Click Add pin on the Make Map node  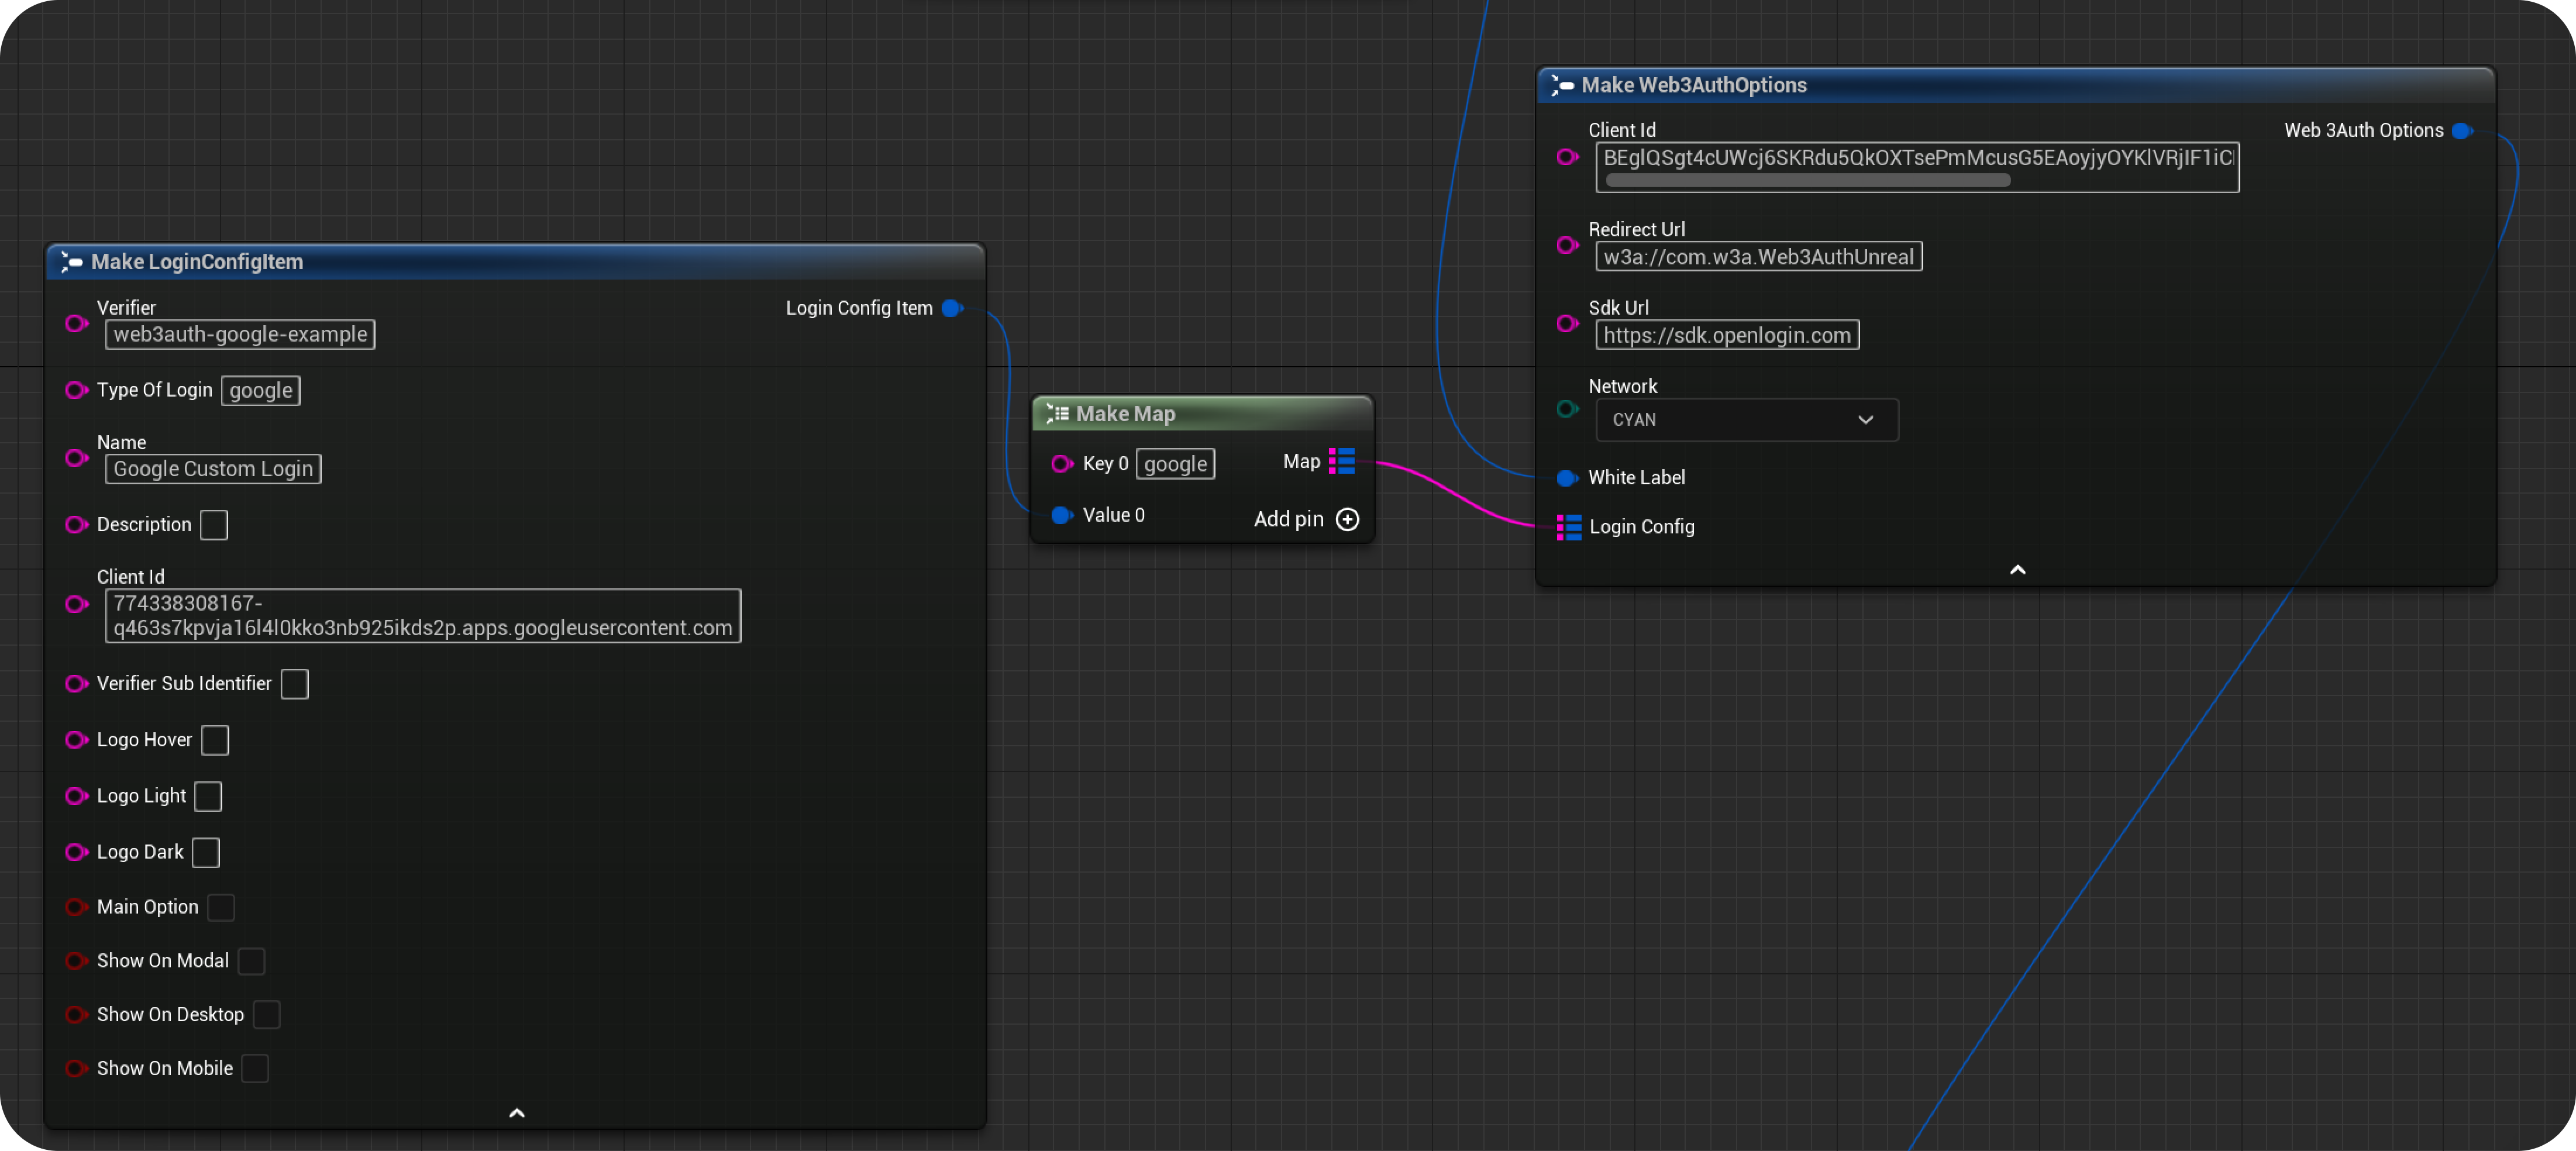pyautogui.click(x=1349, y=519)
